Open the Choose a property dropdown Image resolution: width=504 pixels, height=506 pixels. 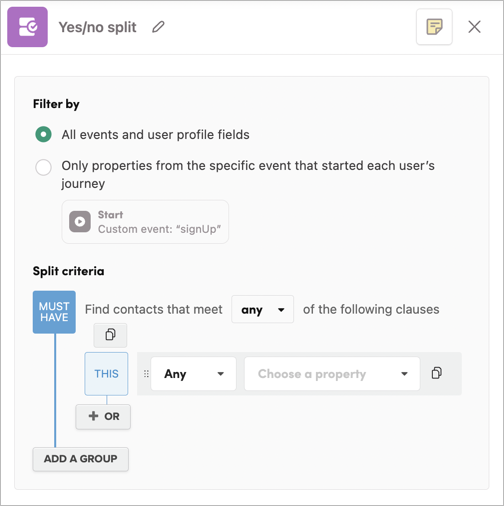(332, 374)
